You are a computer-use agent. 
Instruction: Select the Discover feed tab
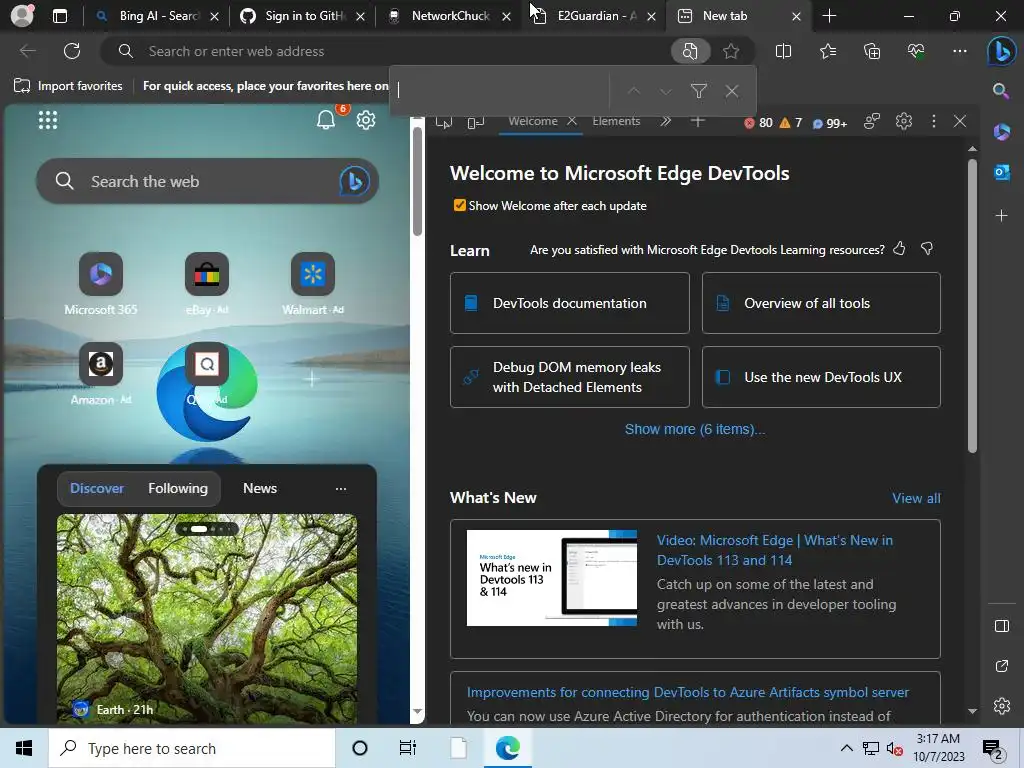click(x=97, y=488)
